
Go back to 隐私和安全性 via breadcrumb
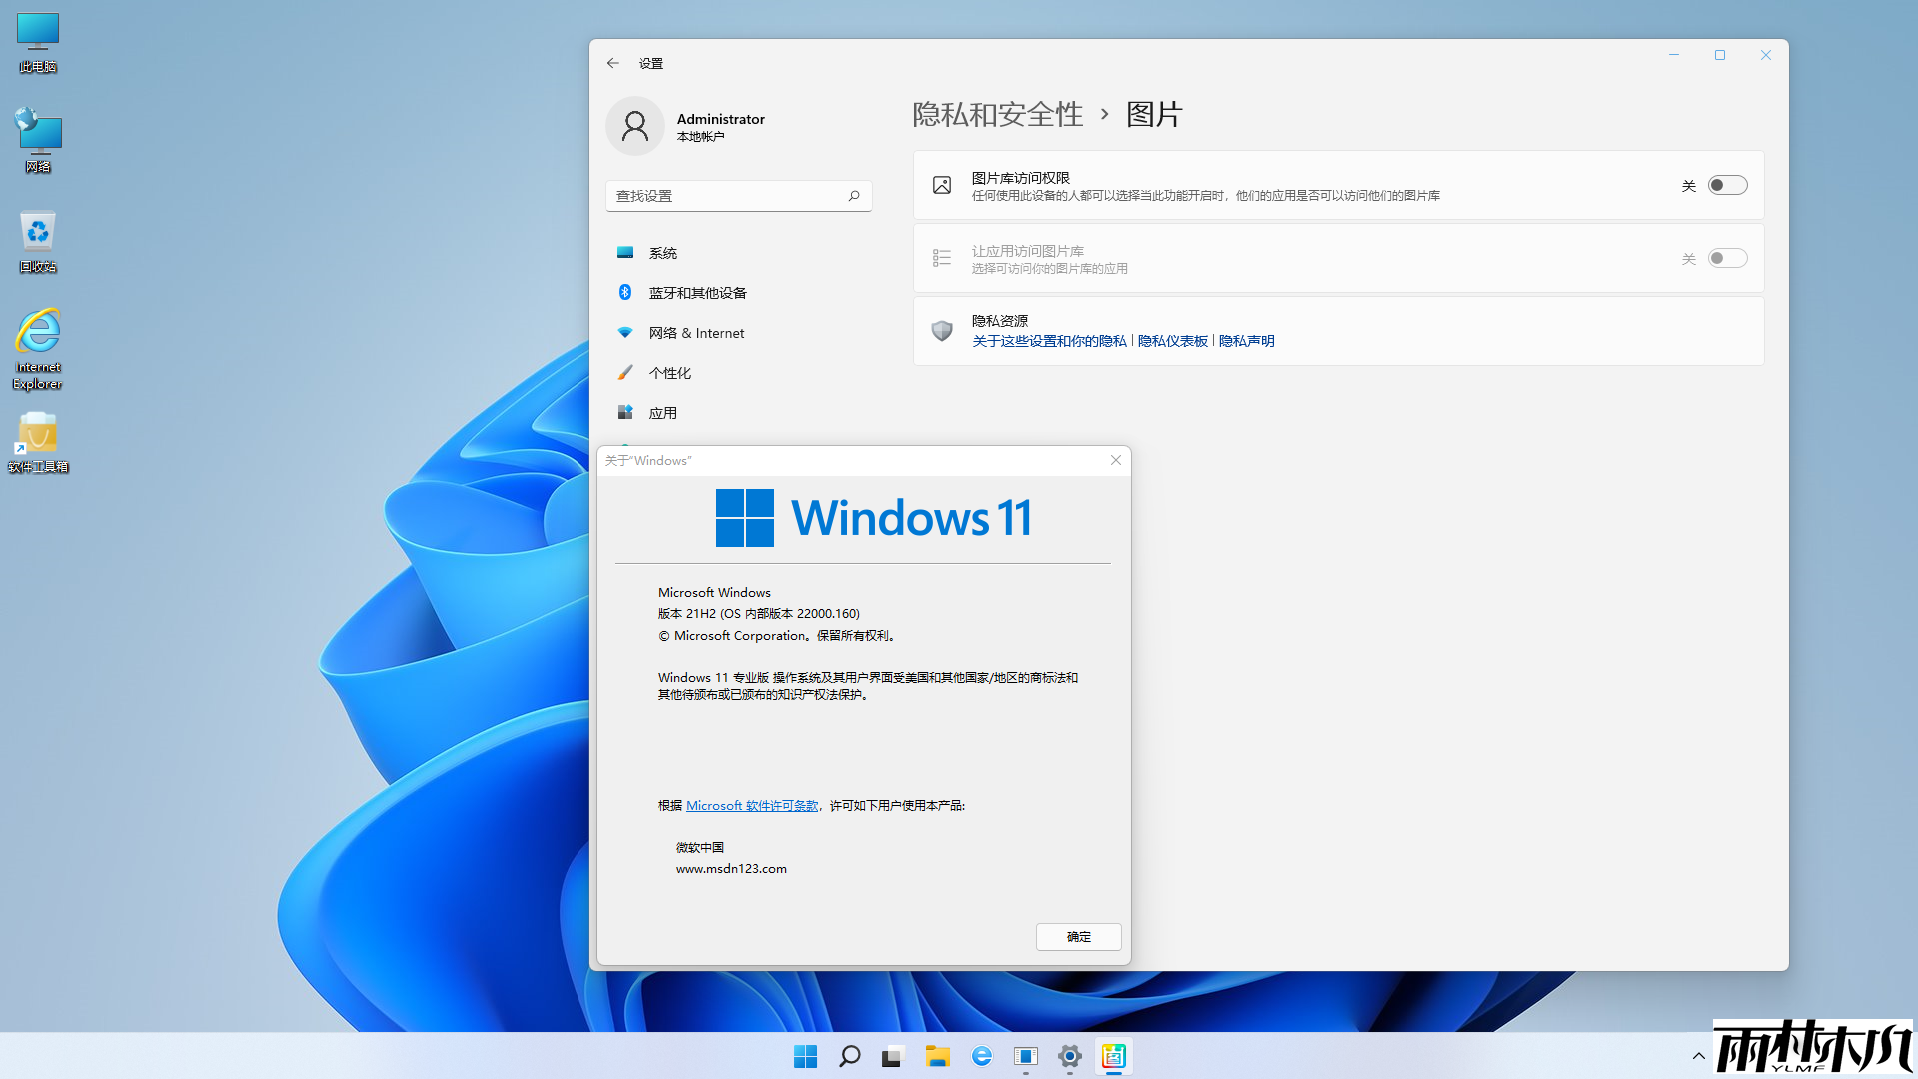pos(996,114)
